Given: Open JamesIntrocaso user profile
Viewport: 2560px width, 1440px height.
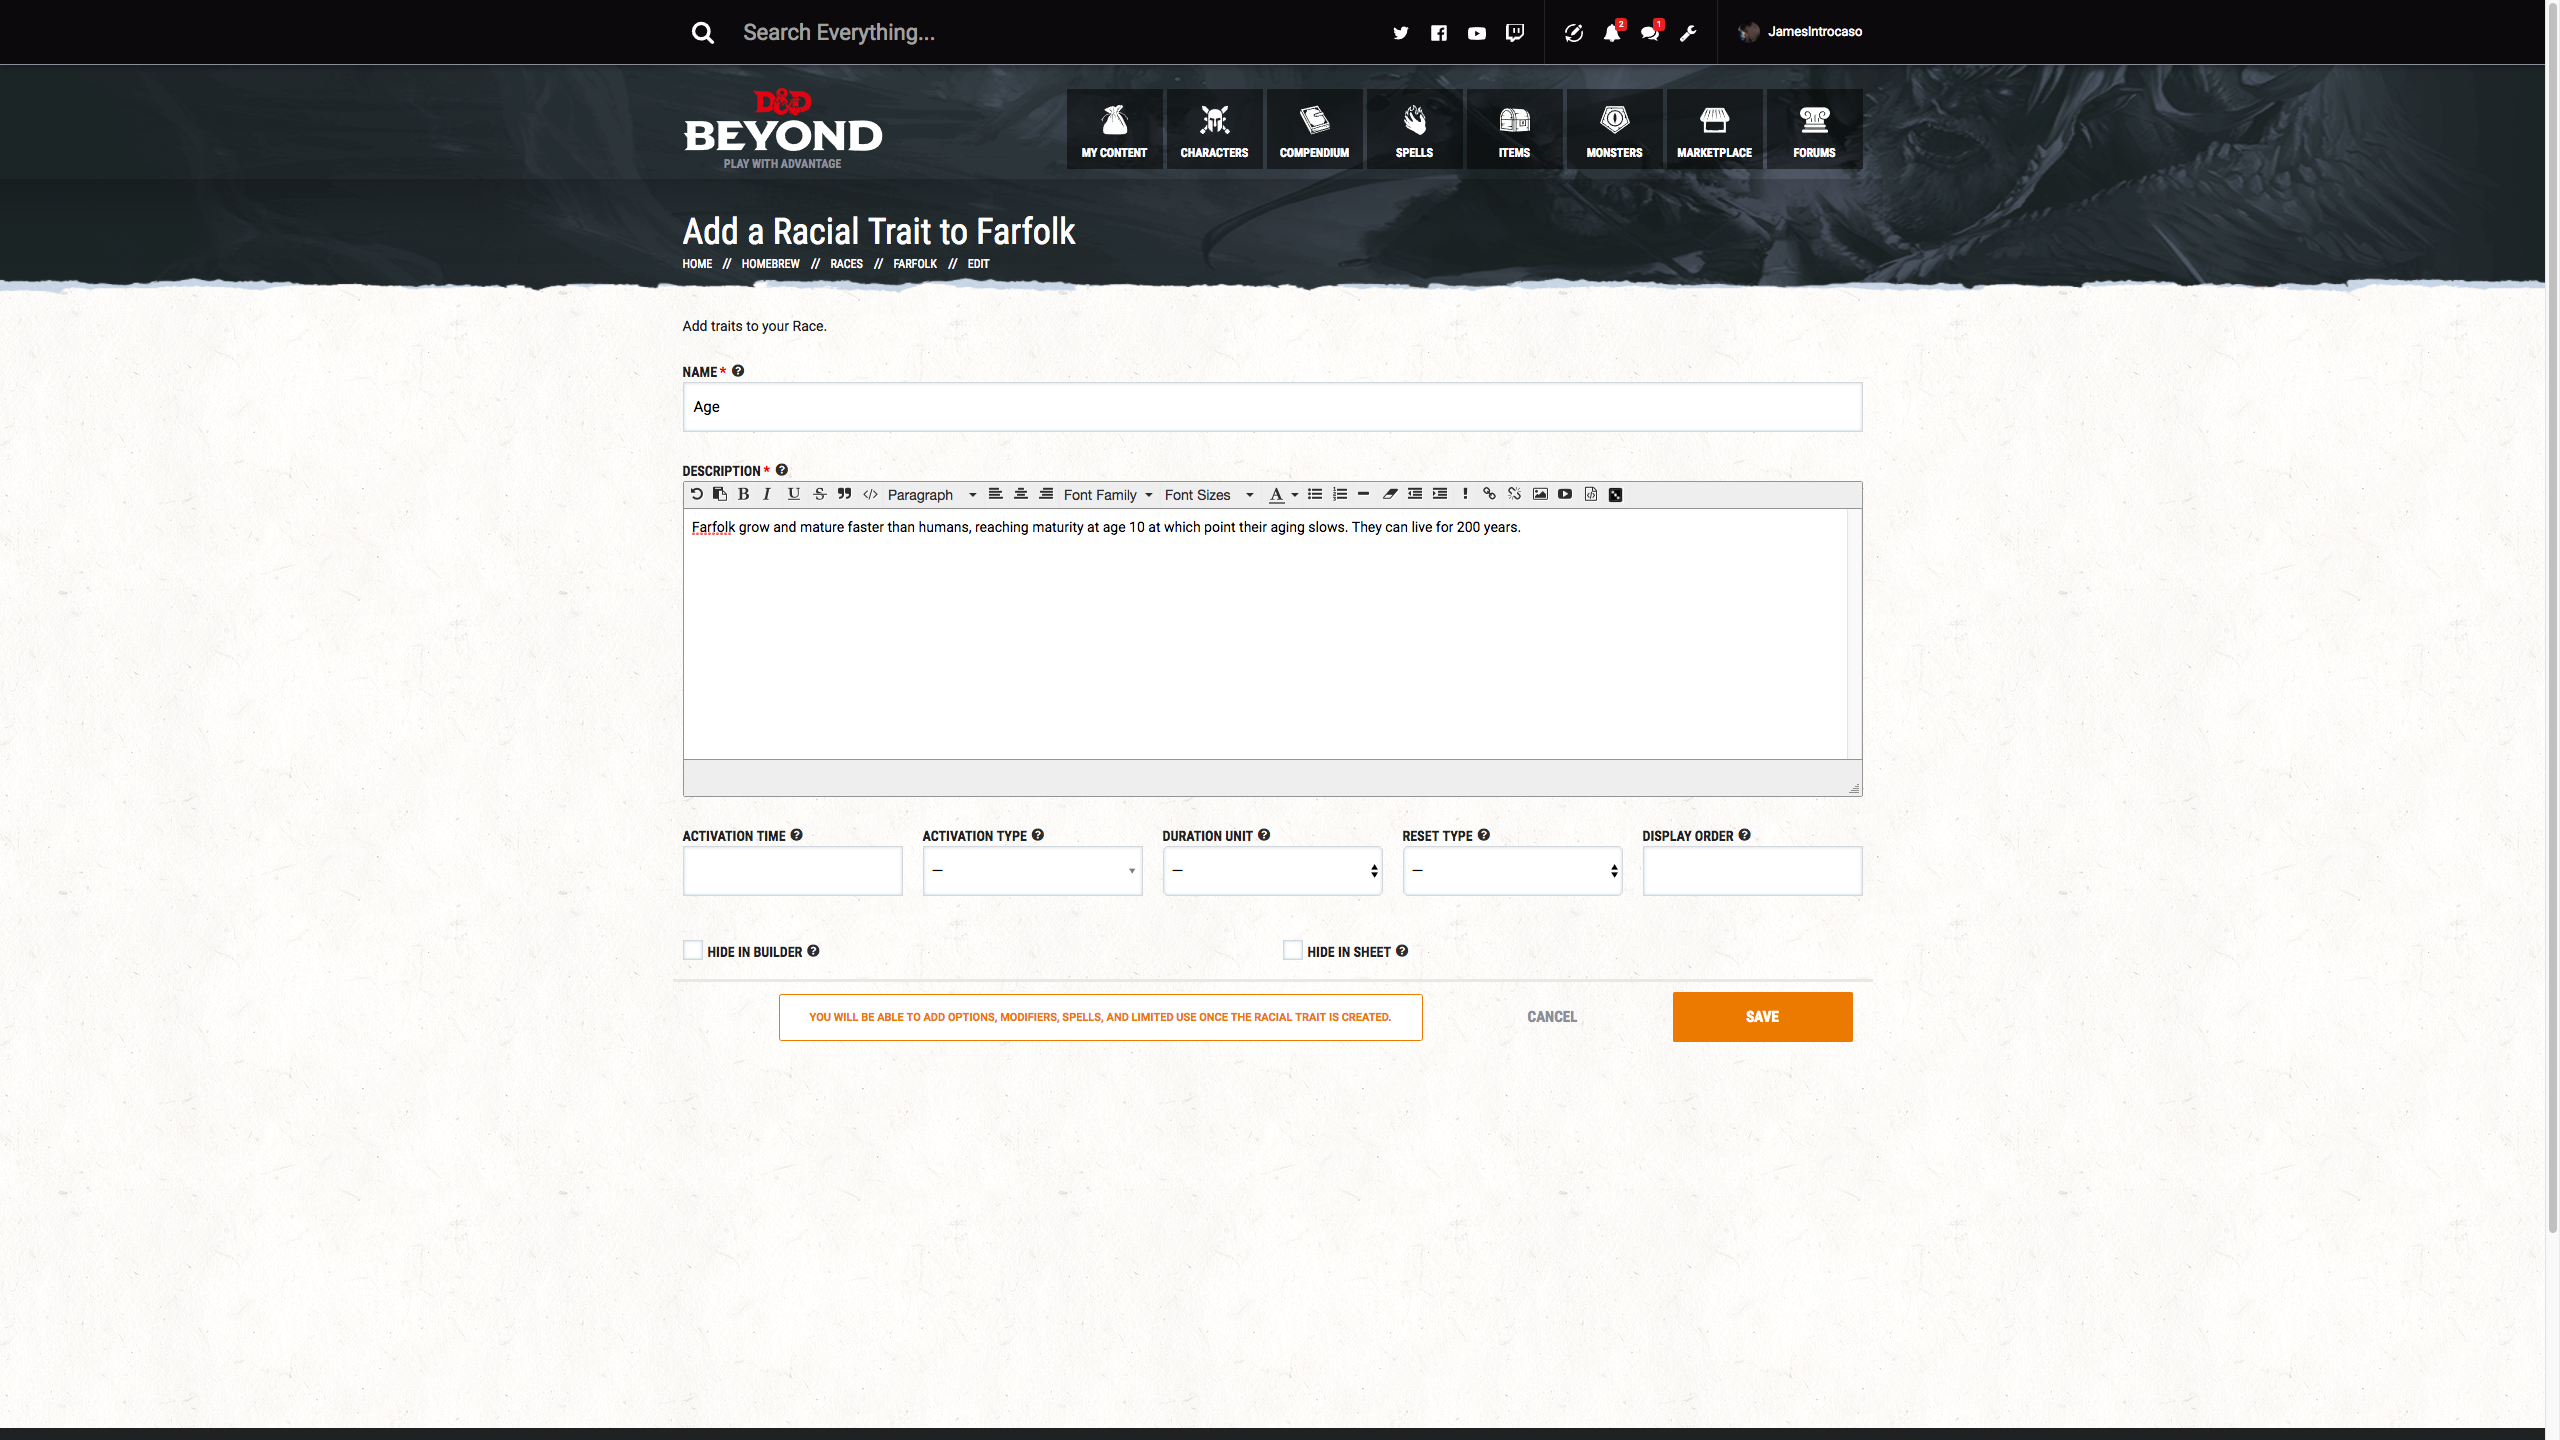Looking at the screenshot, I should tap(1801, 32).
